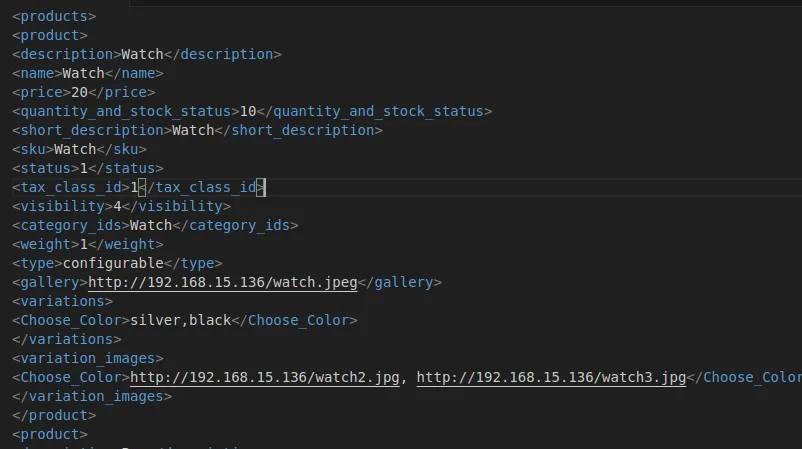Viewport: 802px width, 449px height.
Task: Click the closing variations tag
Action: pyautogui.click(x=67, y=340)
